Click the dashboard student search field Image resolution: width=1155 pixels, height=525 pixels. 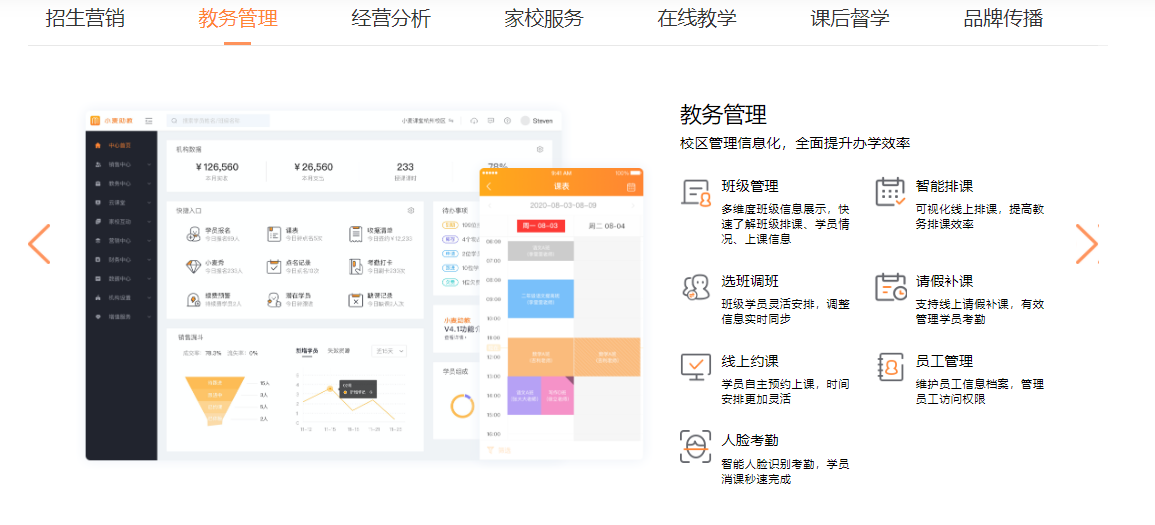click(218, 121)
